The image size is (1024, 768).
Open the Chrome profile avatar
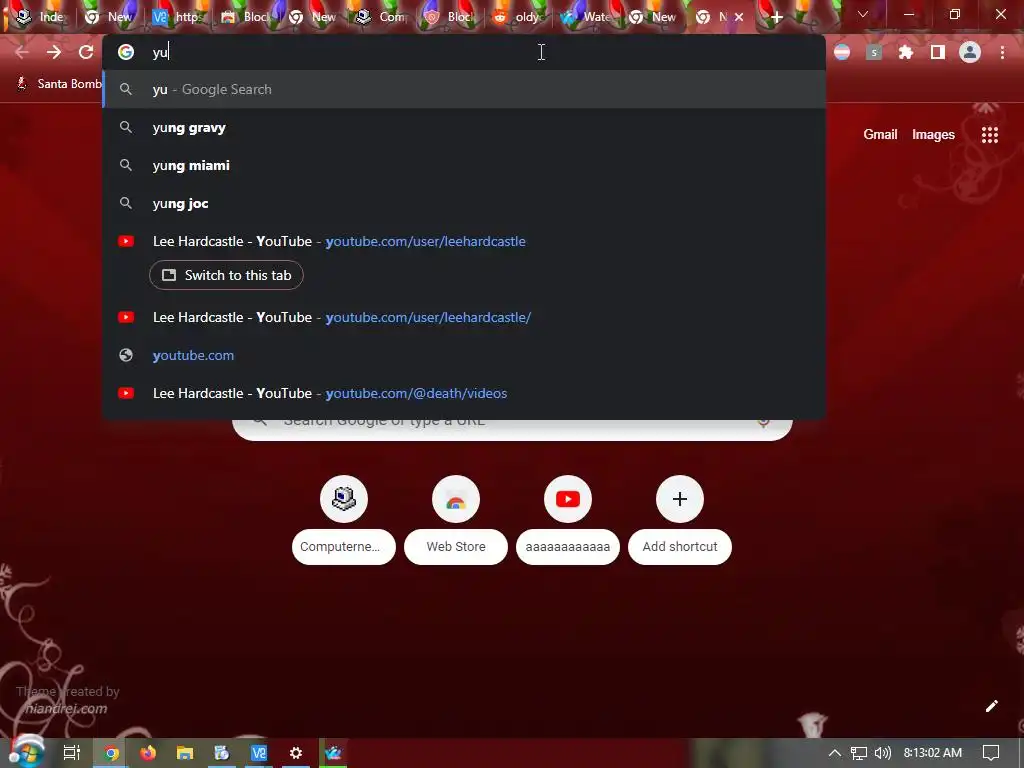click(x=970, y=52)
